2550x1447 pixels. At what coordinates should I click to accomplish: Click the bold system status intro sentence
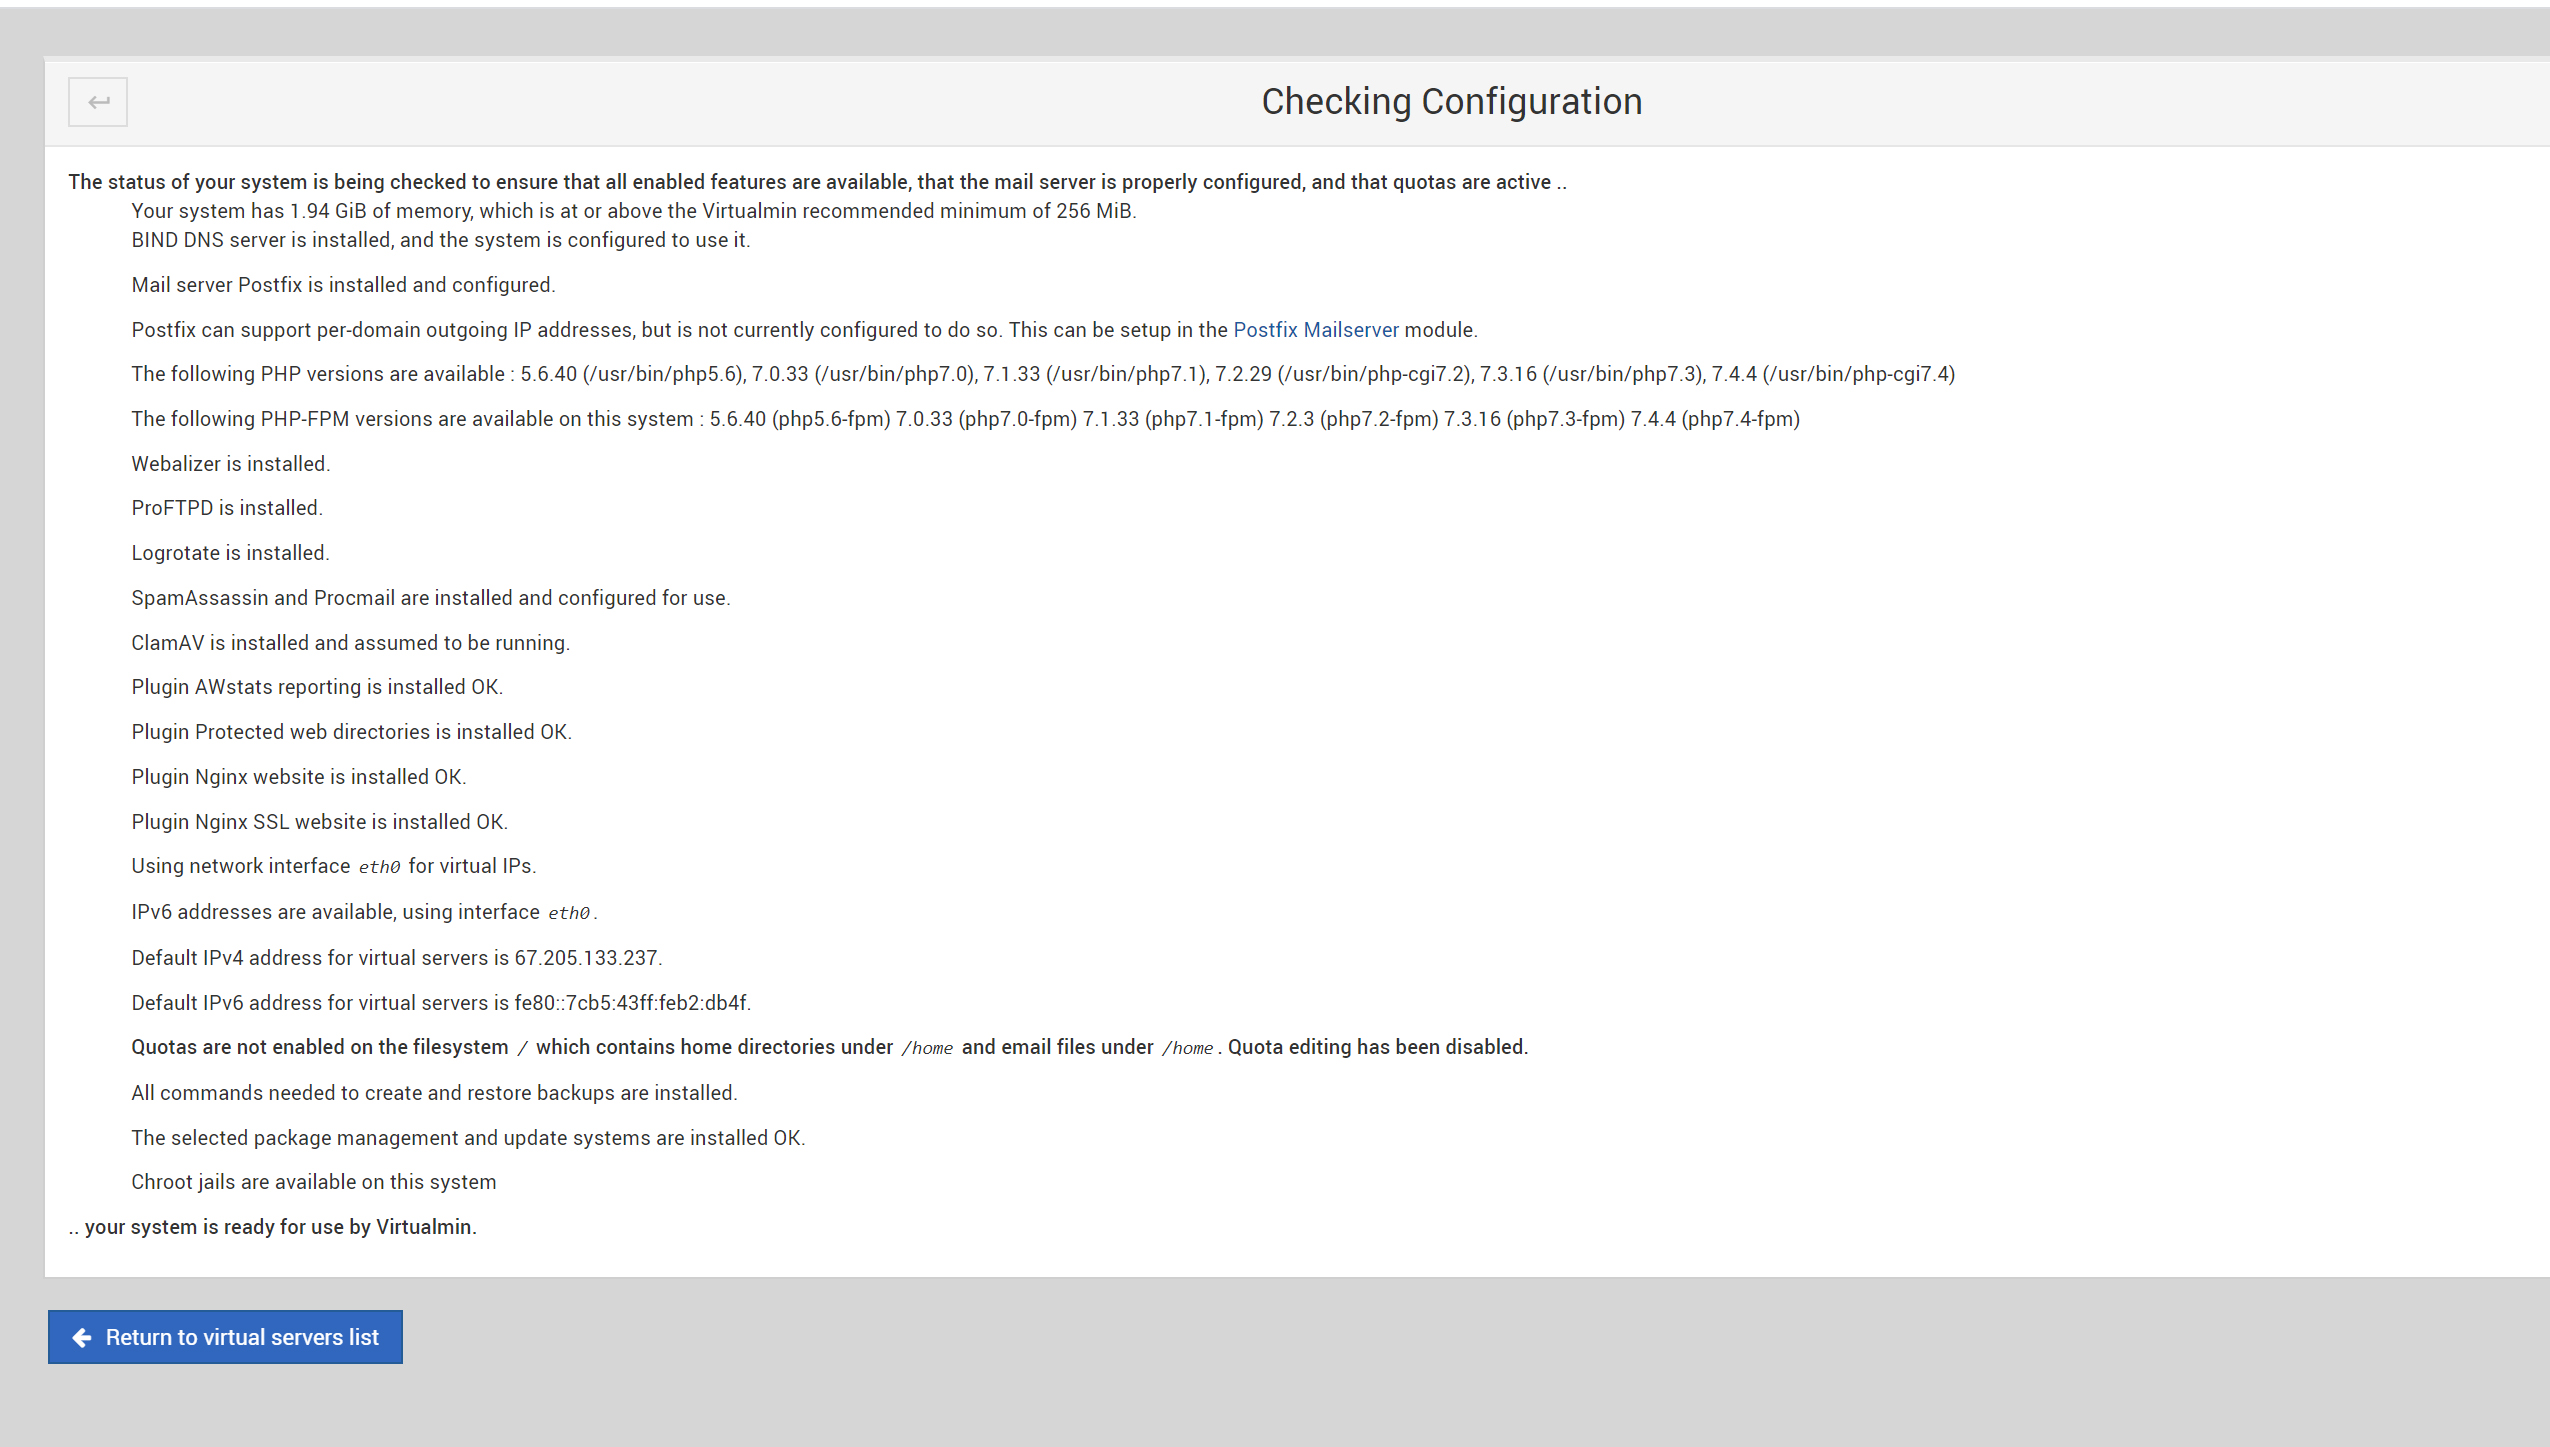pyautogui.click(x=818, y=182)
